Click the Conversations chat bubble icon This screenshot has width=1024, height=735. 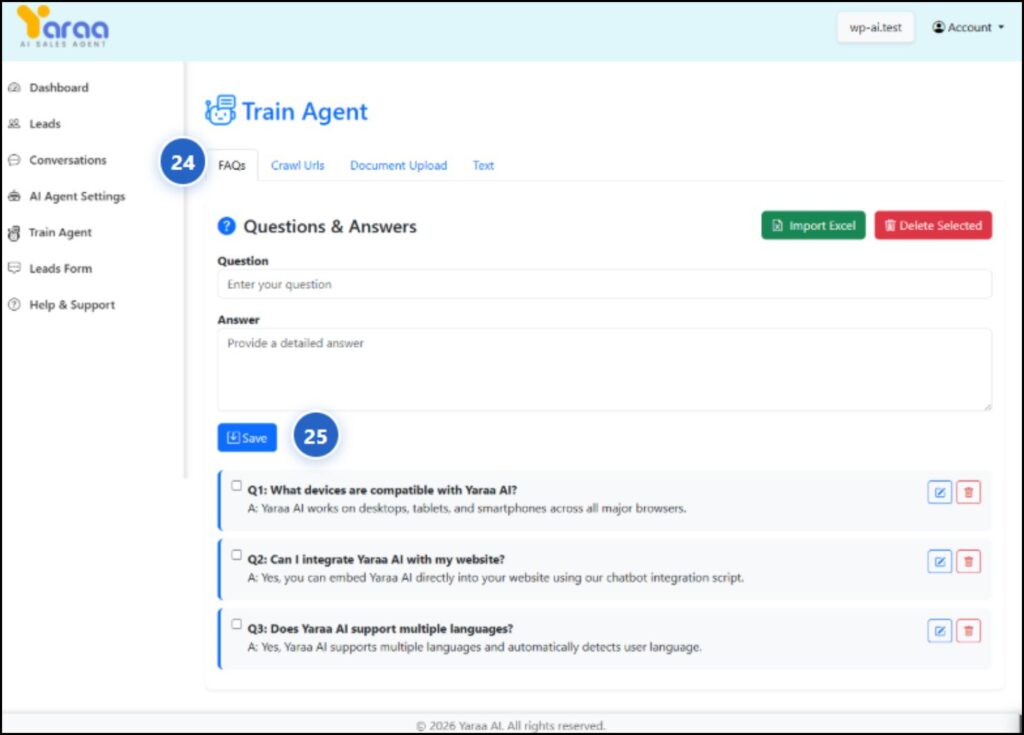(14, 160)
